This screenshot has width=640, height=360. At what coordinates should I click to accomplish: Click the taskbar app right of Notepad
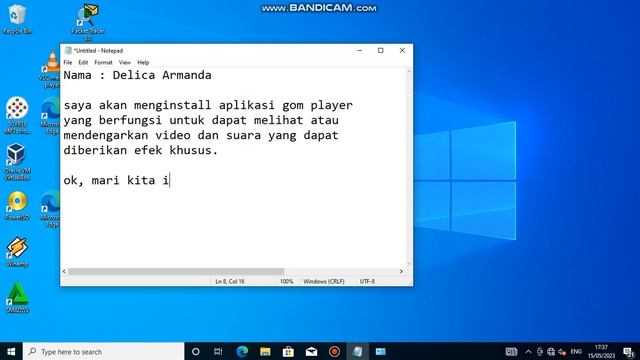380,351
